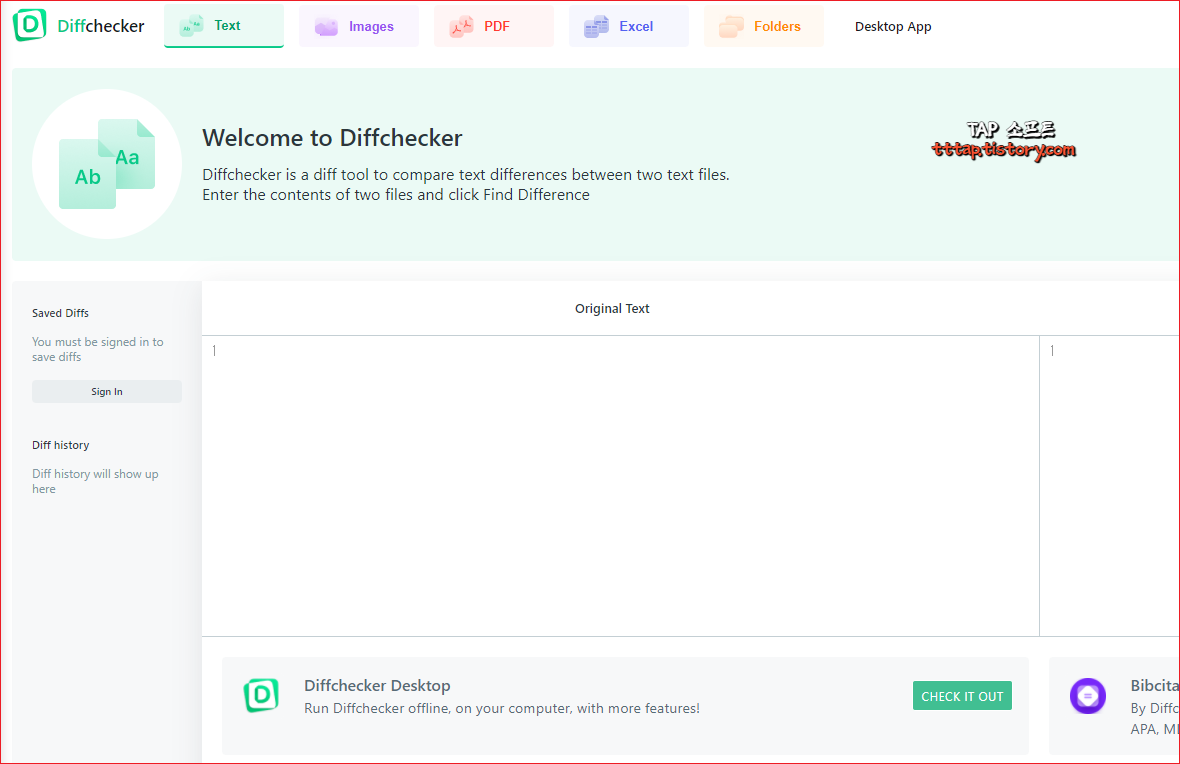Click the "Diffchecker Desktop" promo title
The height and width of the screenshot is (764, 1180).
coord(377,686)
